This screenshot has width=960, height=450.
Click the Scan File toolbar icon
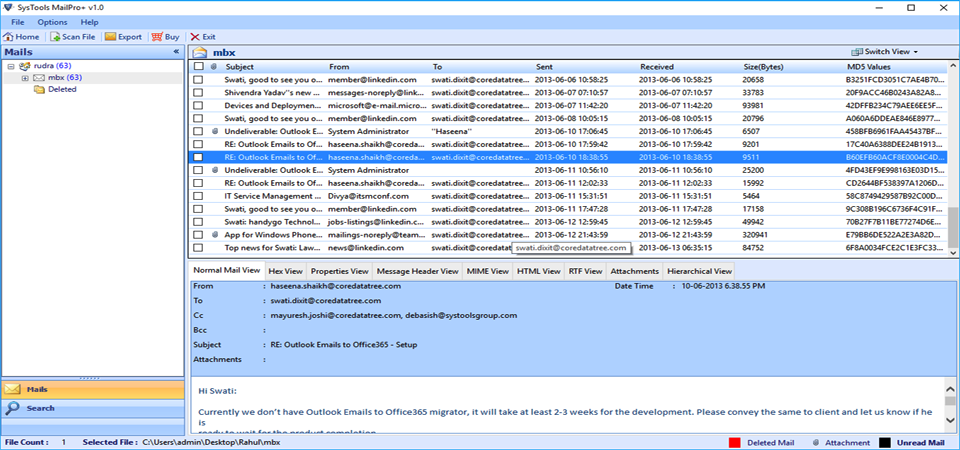55,37
